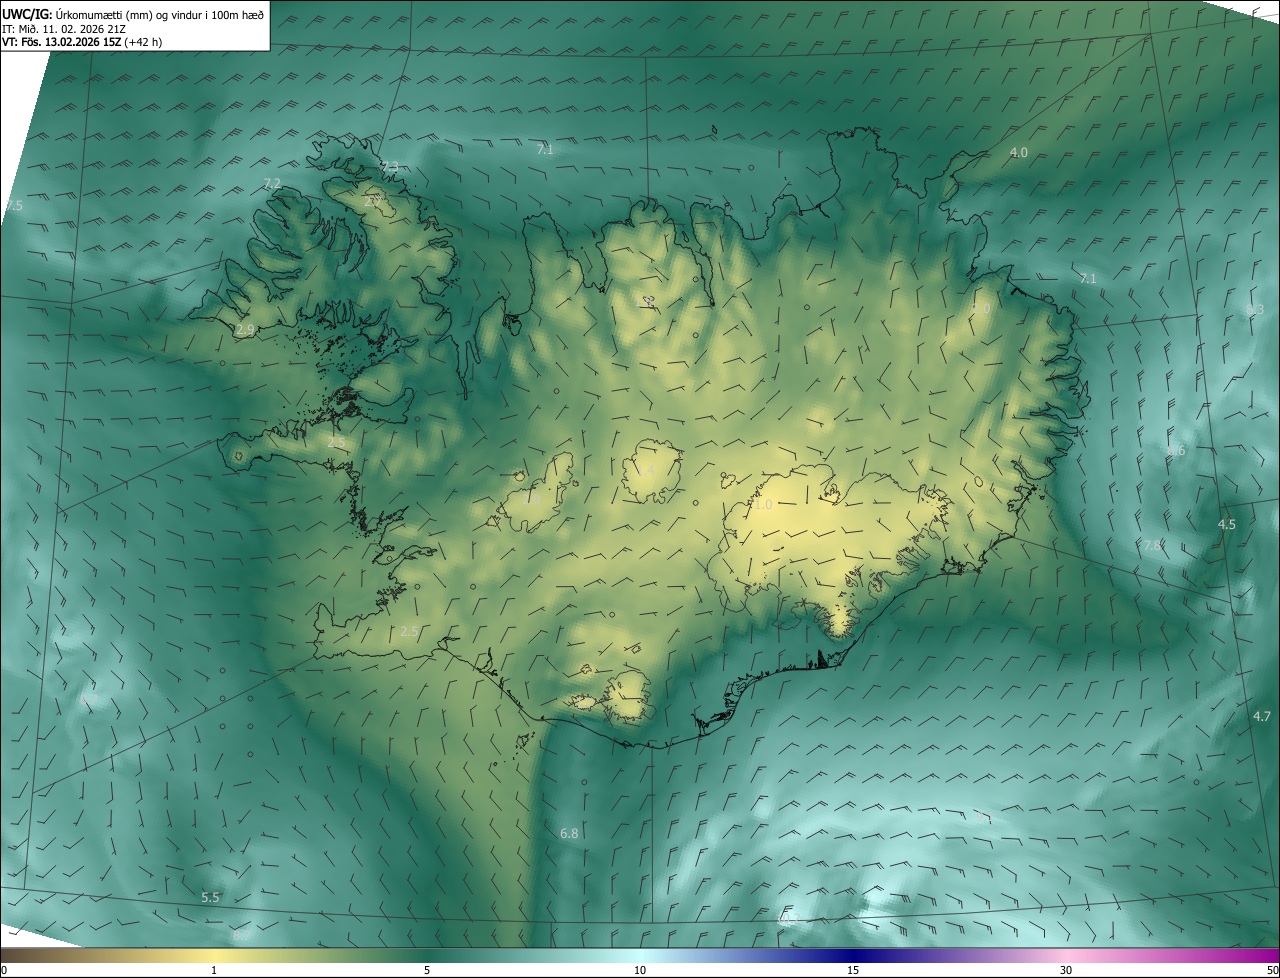
Task: Click the '30' tick on the color scale
Action: coord(1066,970)
